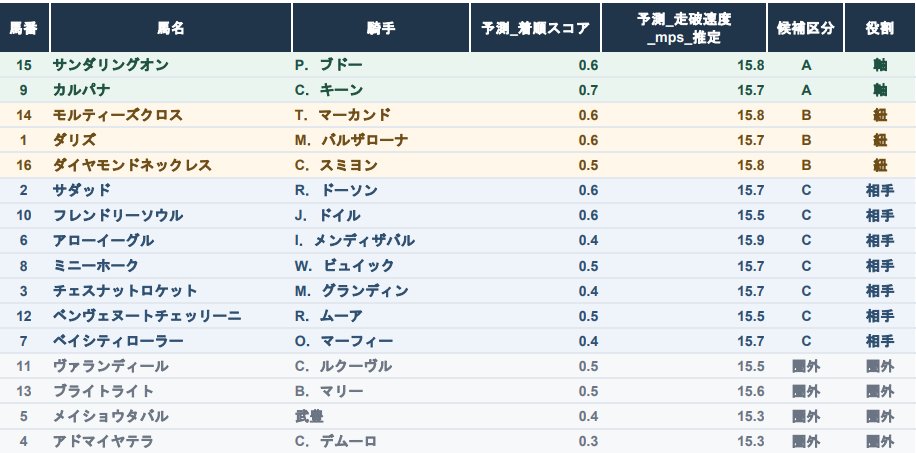Click horse number 14
This screenshot has width=916, height=453.
24,115
